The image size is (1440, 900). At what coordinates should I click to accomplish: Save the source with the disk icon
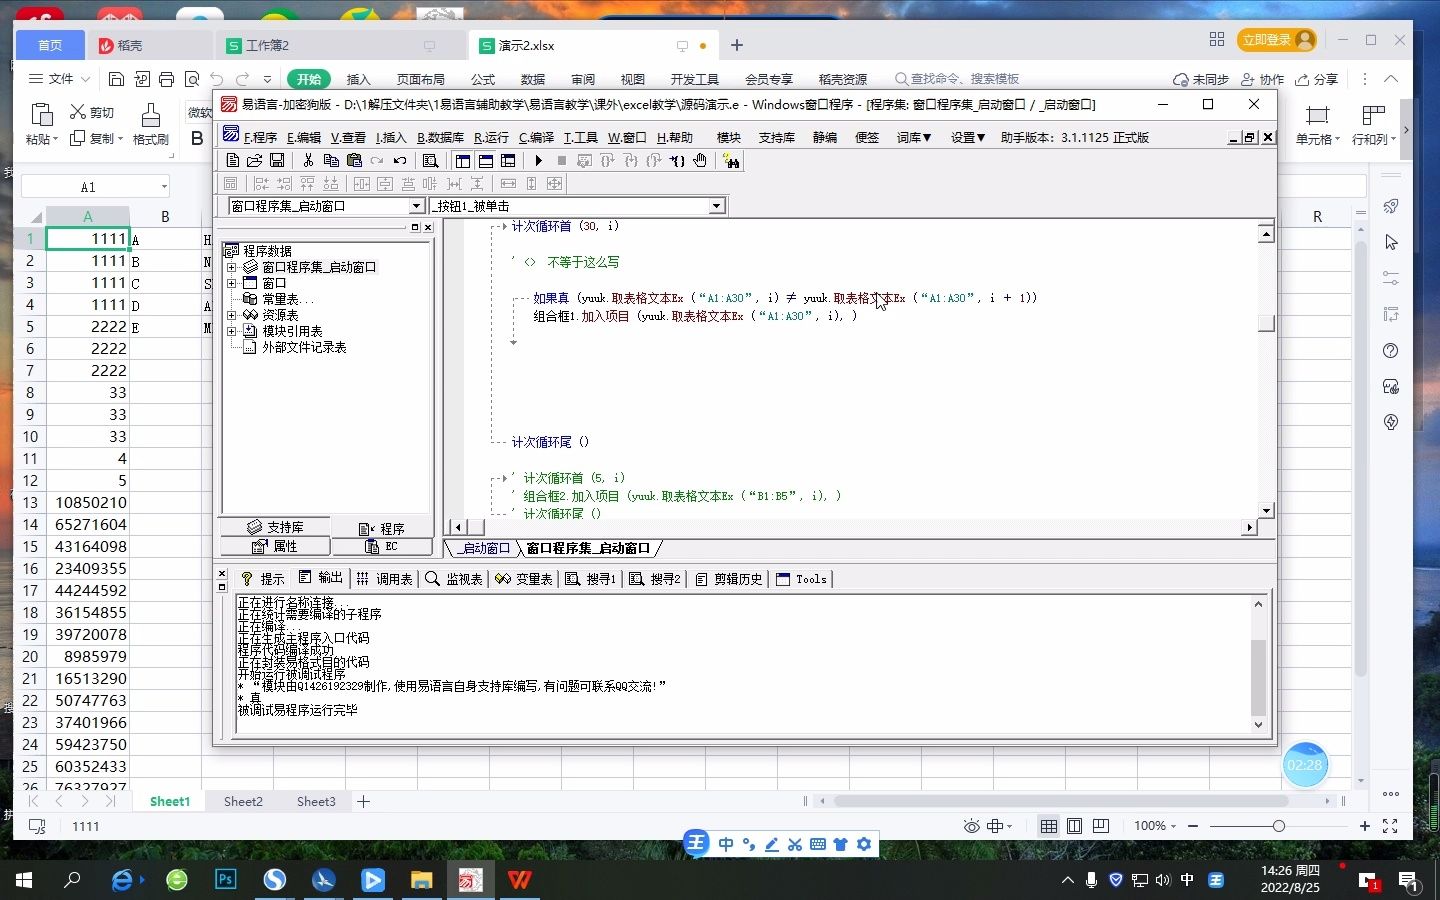pos(277,160)
